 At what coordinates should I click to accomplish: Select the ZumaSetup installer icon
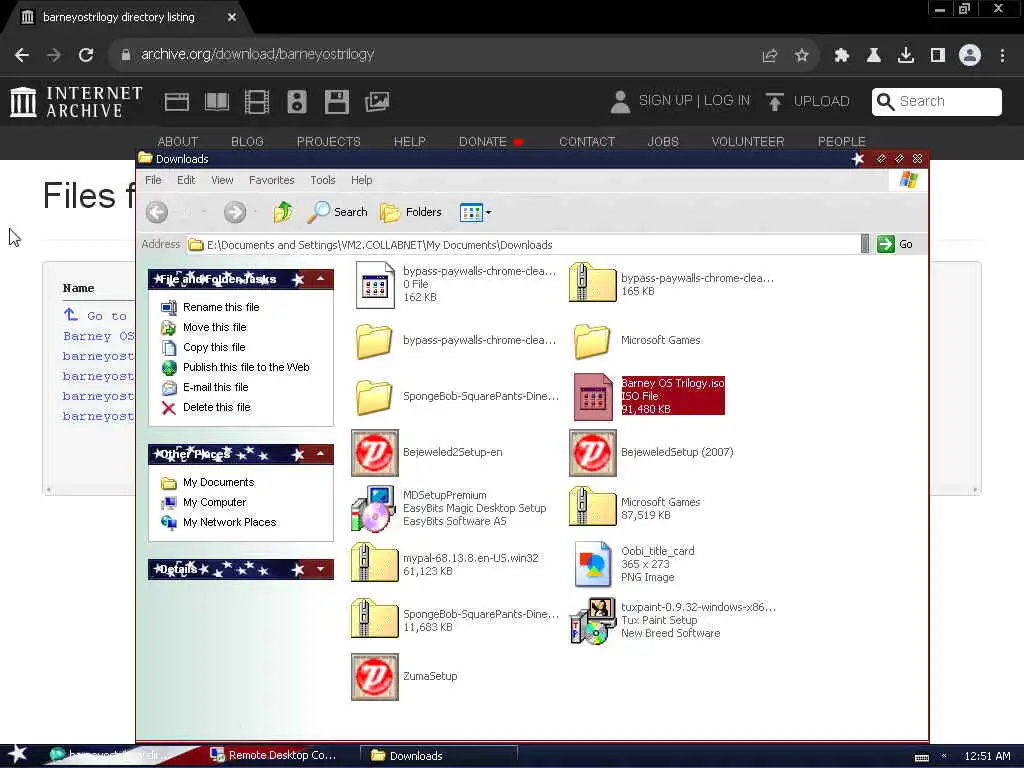pyautogui.click(x=375, y=677)
